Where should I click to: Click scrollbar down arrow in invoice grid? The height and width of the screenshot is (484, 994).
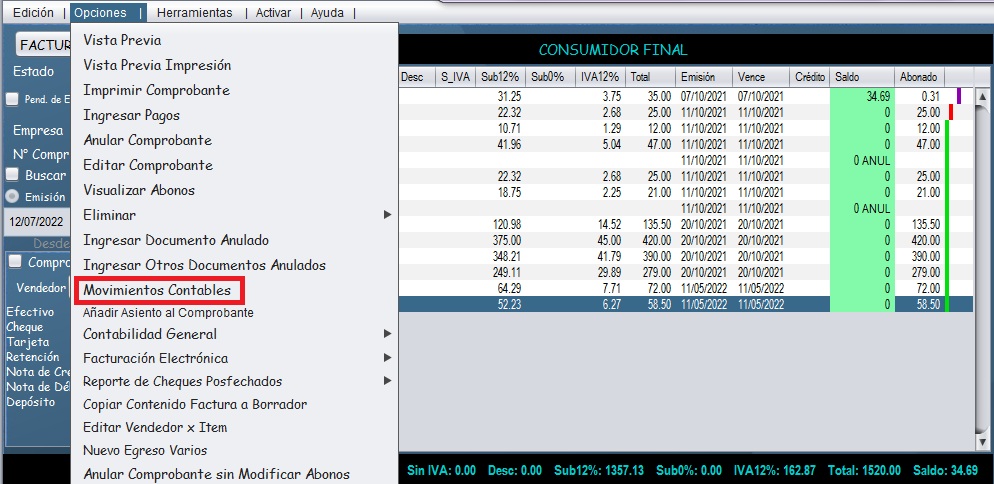click(982, 442)
